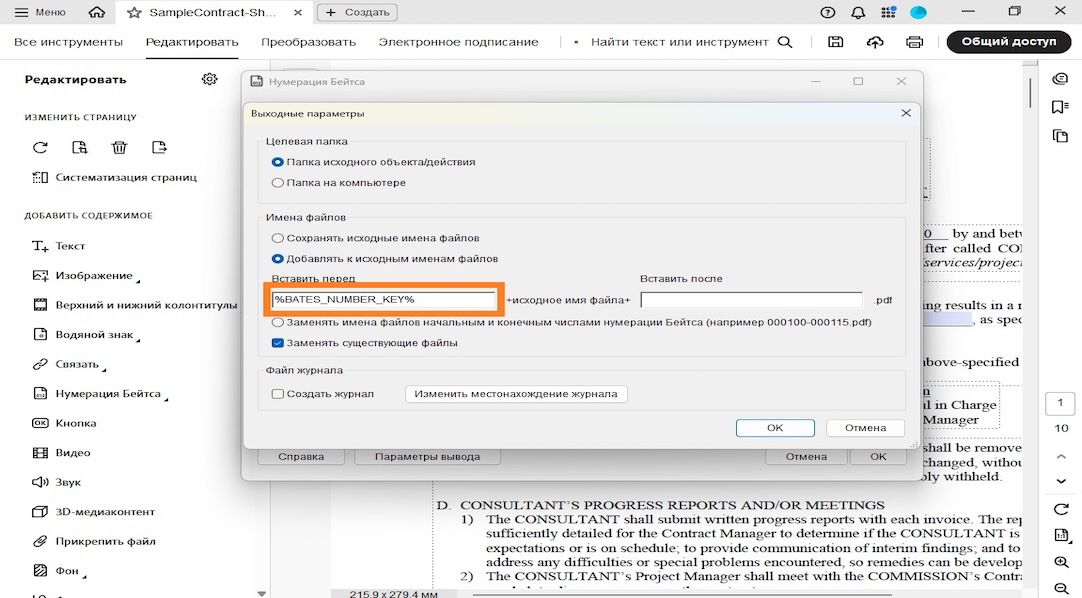The image size is (1082, 598).
Task: Click the delete page trash icon
Action: click(x=119, y=147)
